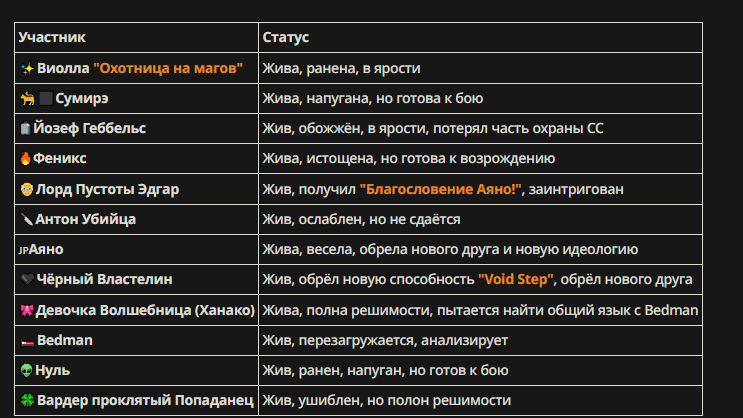This screenshot has height=418, width=743.
Task: Click the fire emoji beside Феникс
Action: coord(26,158)
